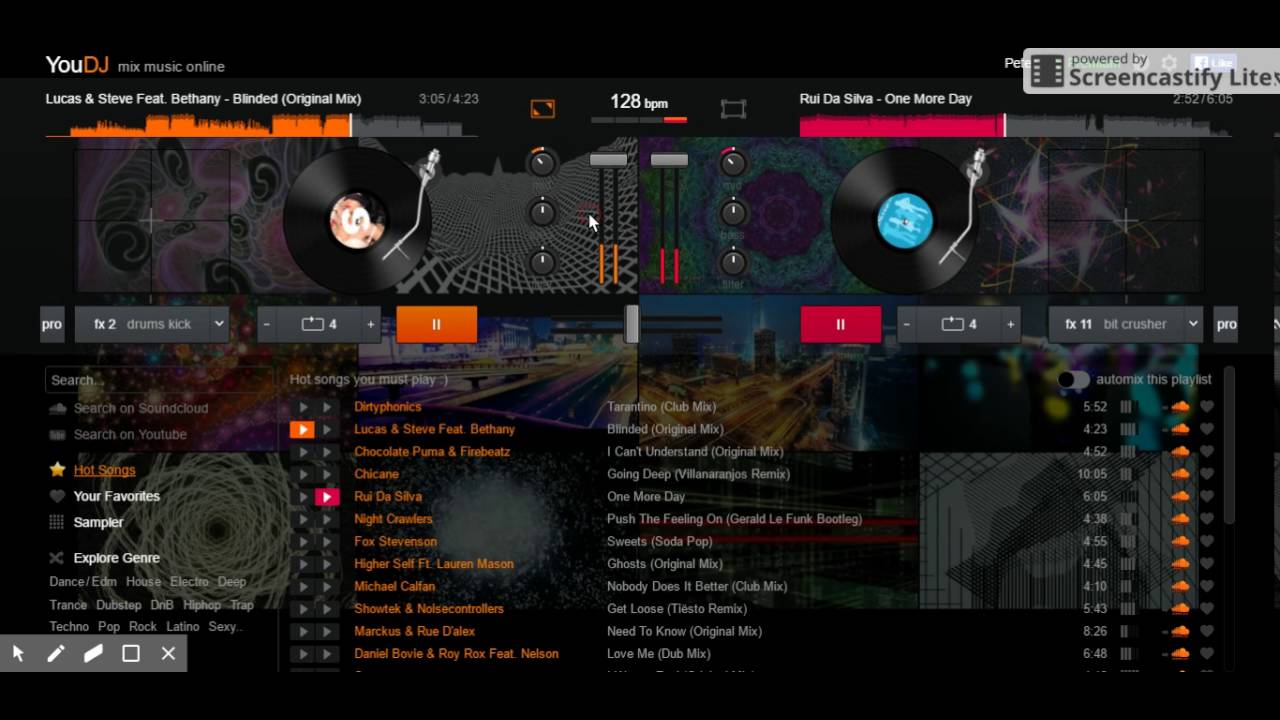The image size is (1280, 720).
Task: Choose the Dubstep genre
Action: coord(119,605)
